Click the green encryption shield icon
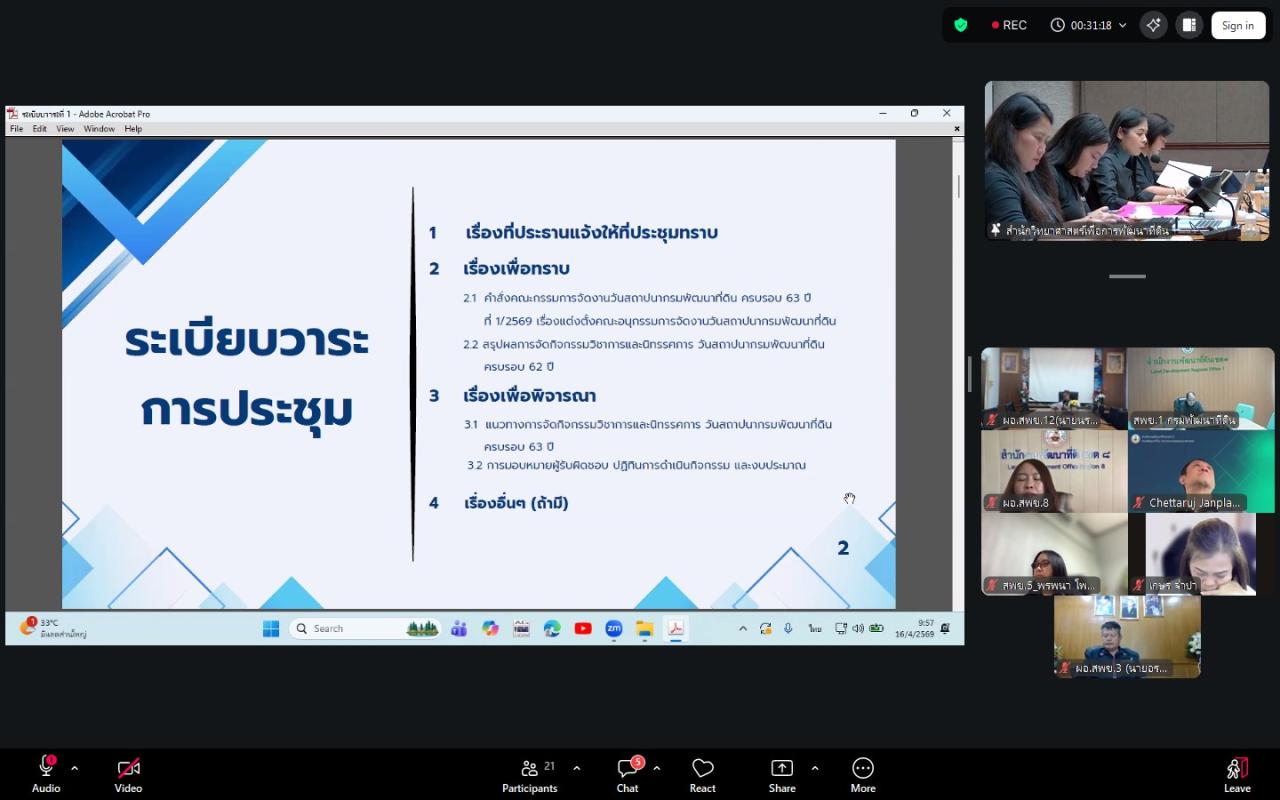Image resolution: width=1280 pixels, height=800 pixels. point(961,25)
